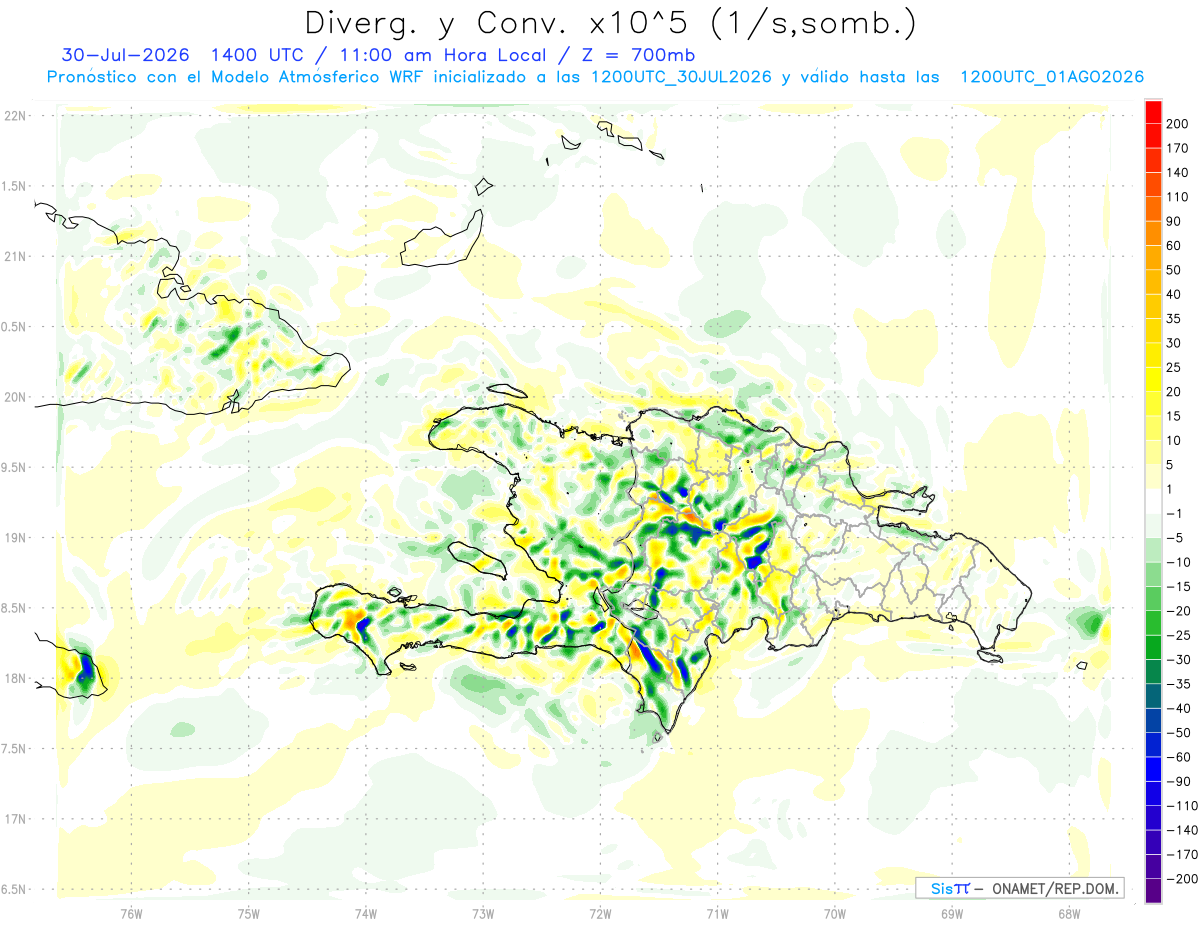Click the '71W' longitude label
1200x927 pixels.
717,912
